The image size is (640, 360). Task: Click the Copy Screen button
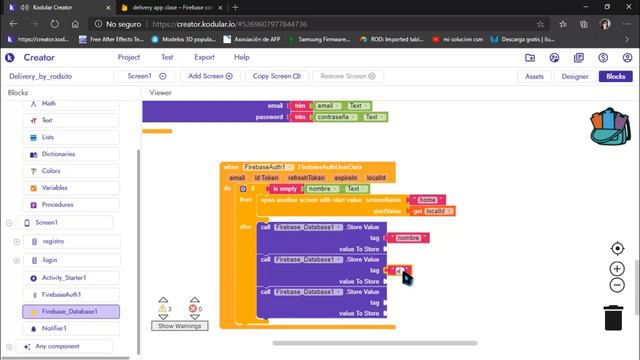tap(276, 76)
